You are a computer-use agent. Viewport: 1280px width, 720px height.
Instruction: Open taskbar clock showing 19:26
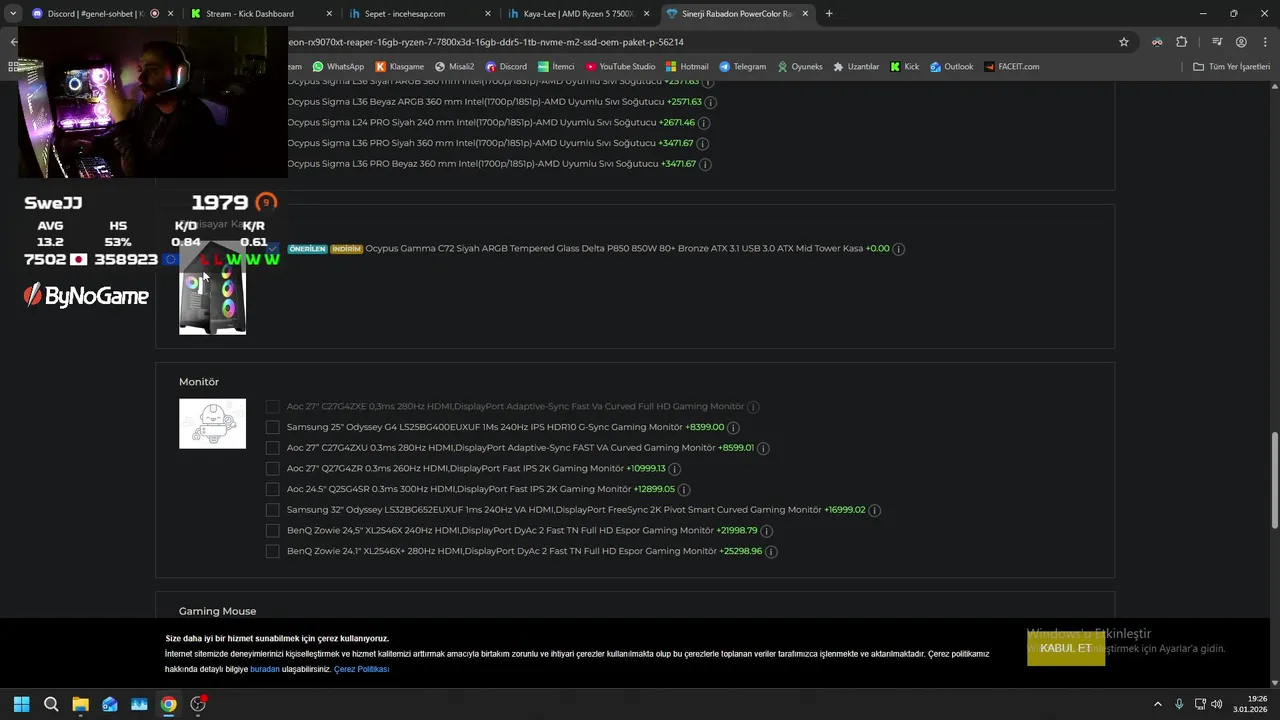1251,704
